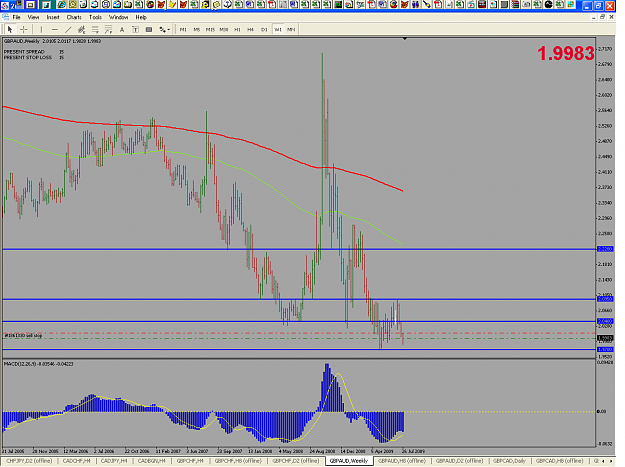
Task: Click the anchor icon in top bar
Action: pos(228,5)
